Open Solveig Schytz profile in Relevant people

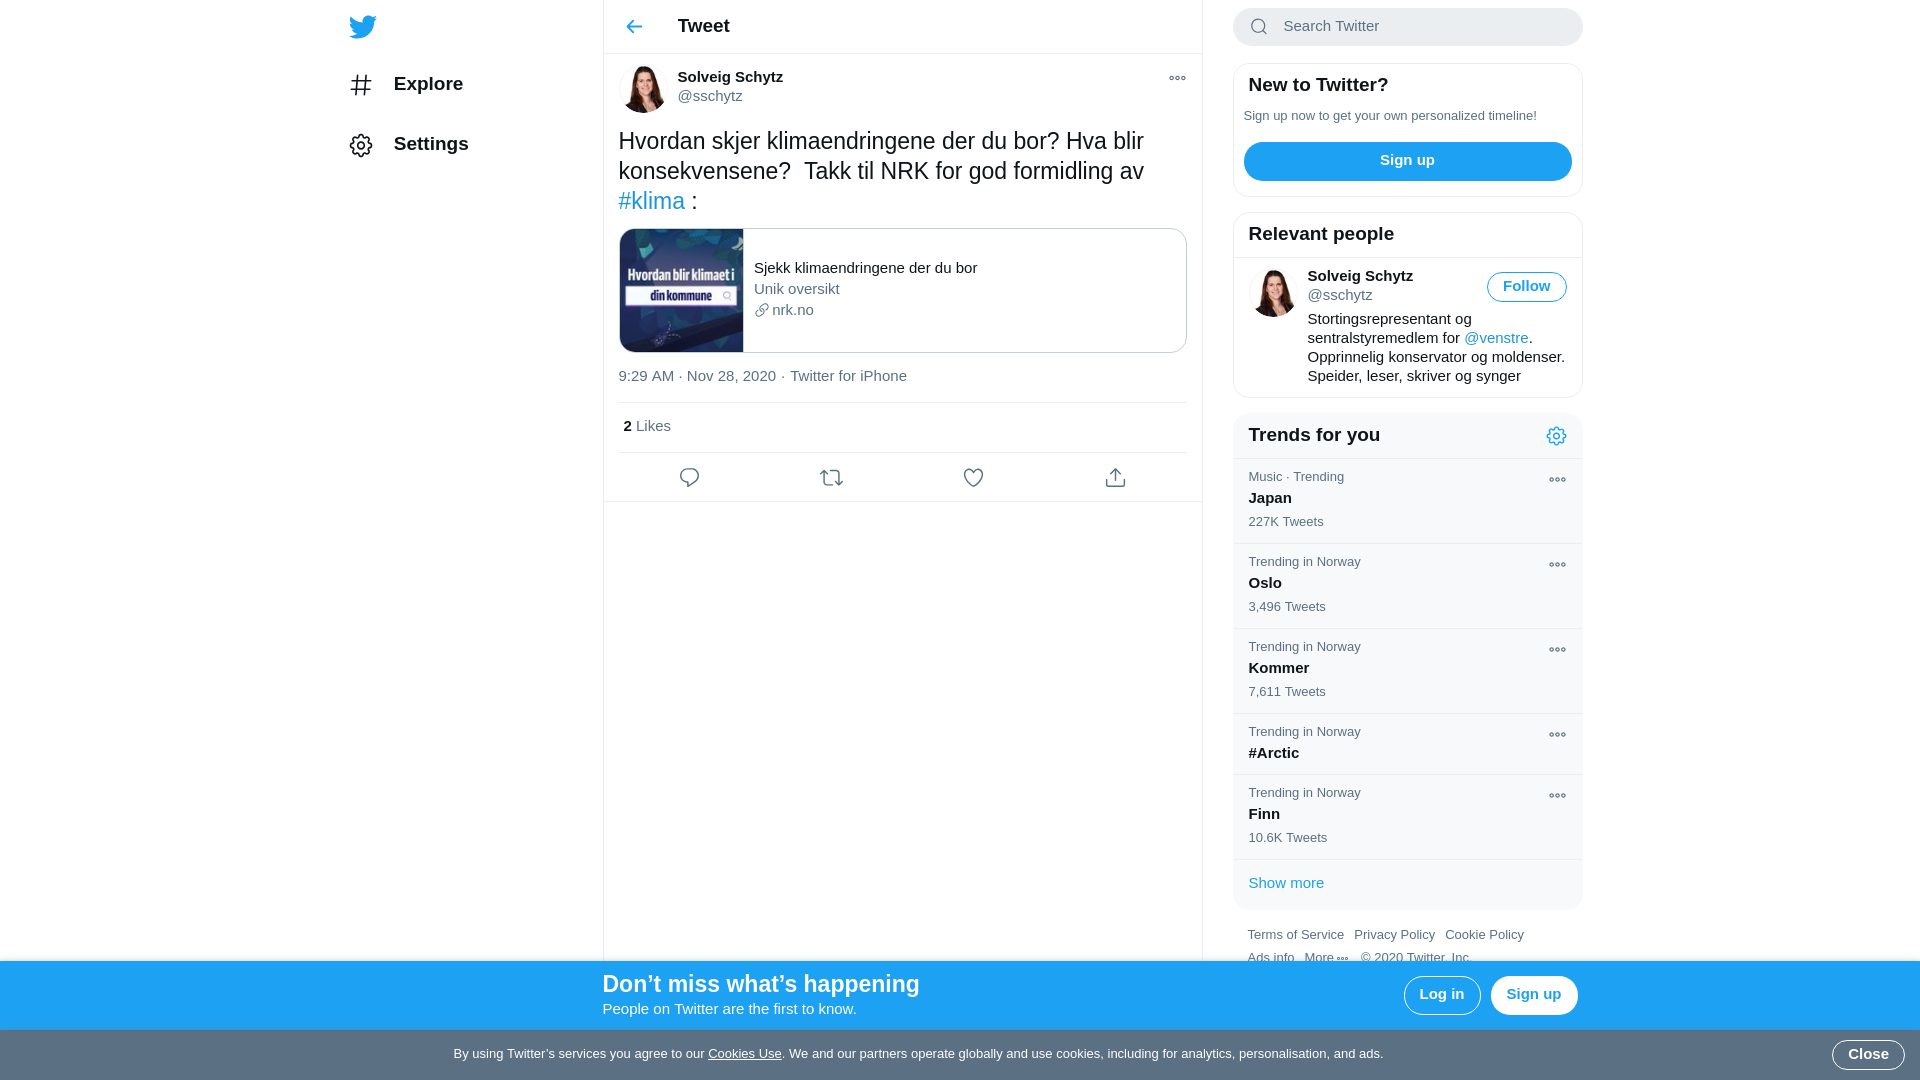coord(1359,276)
